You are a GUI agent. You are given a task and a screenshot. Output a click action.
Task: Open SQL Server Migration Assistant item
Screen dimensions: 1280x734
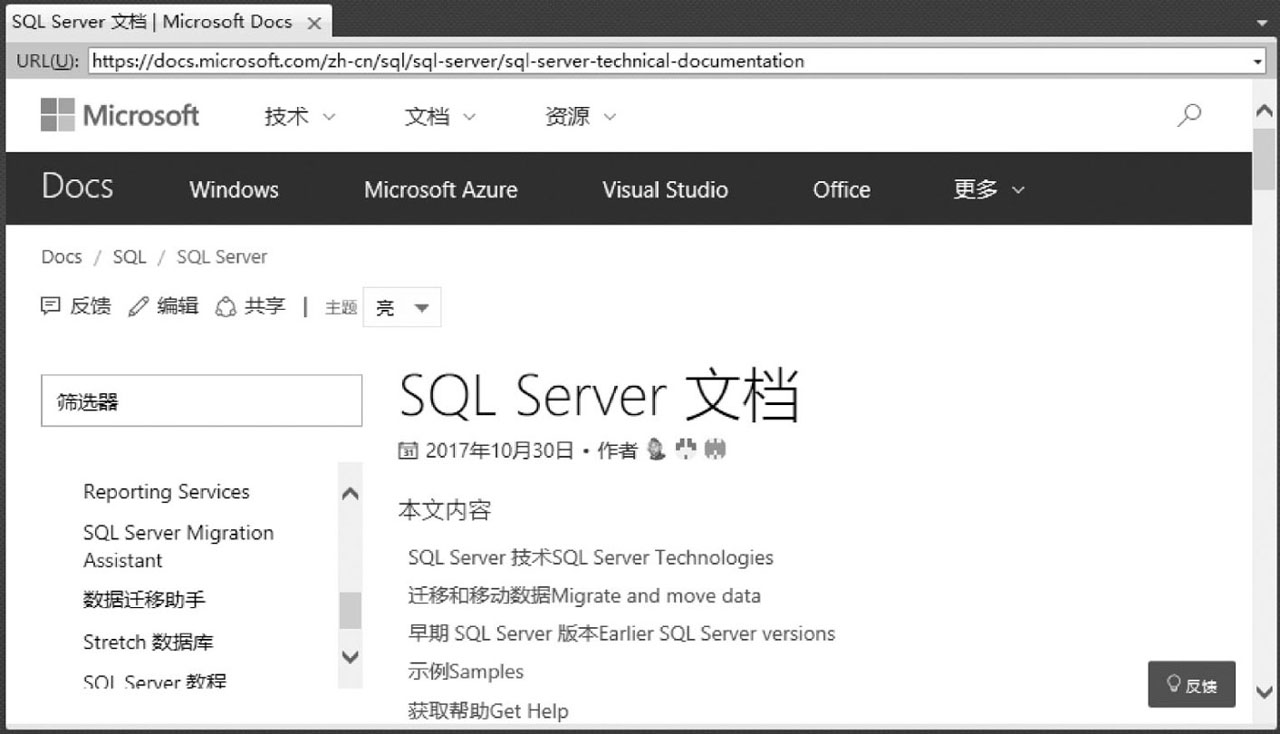point(178,546)
